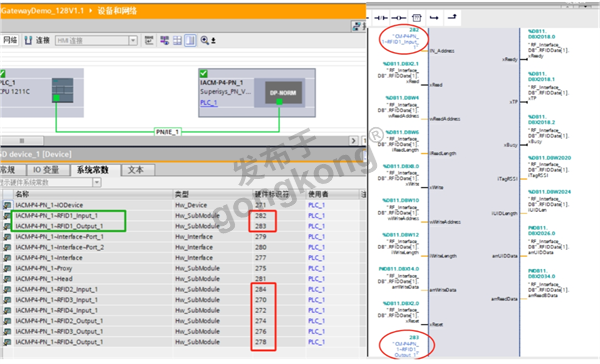Viewport: 600px width, 364px height.
Task: Click the xReset input pin label
Action: click(x=436, y=324)
